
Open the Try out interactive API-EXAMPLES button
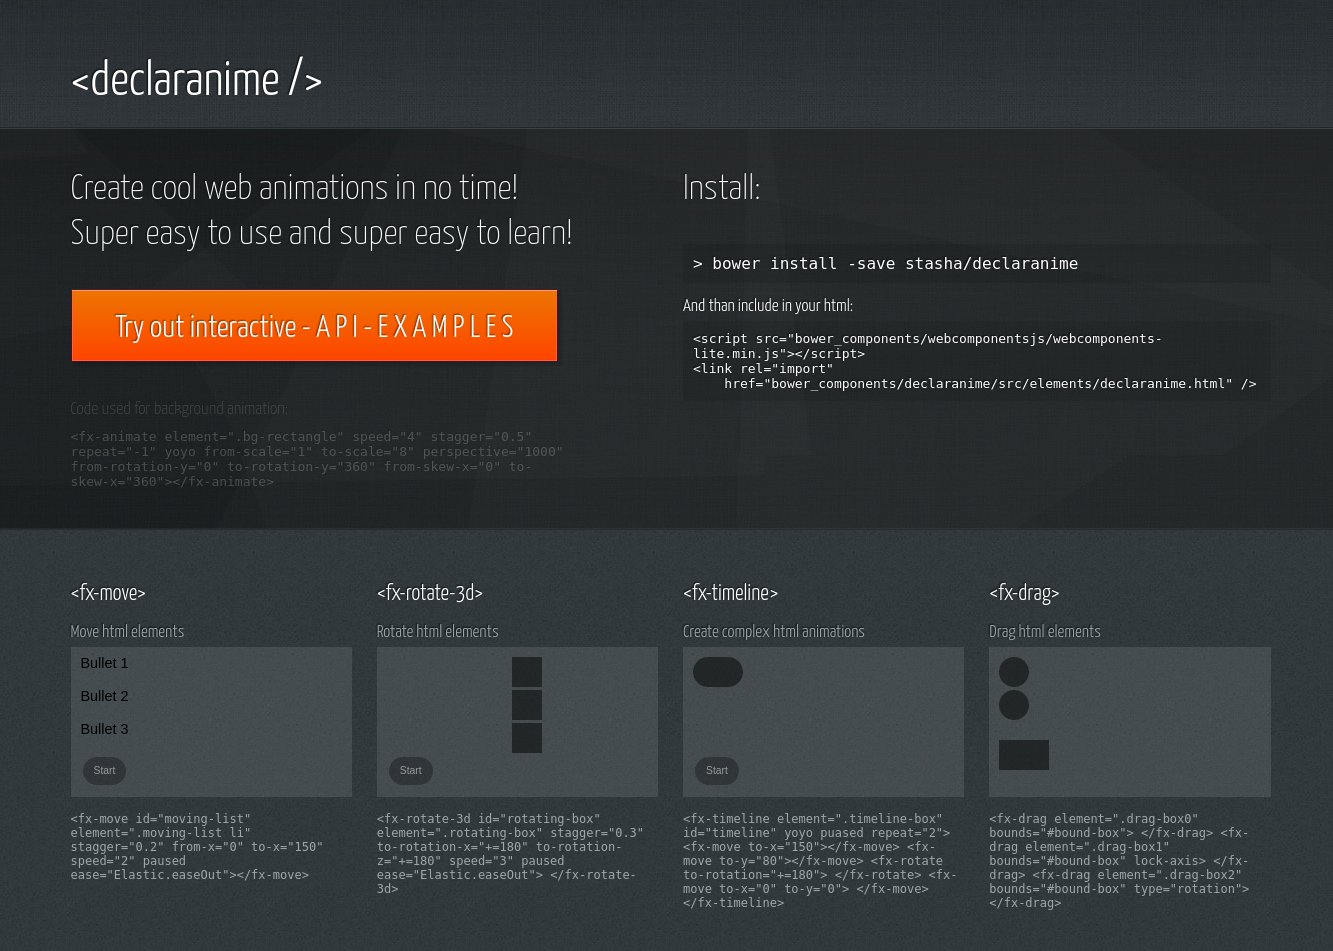pyautogui.click(x=314, y=326)
